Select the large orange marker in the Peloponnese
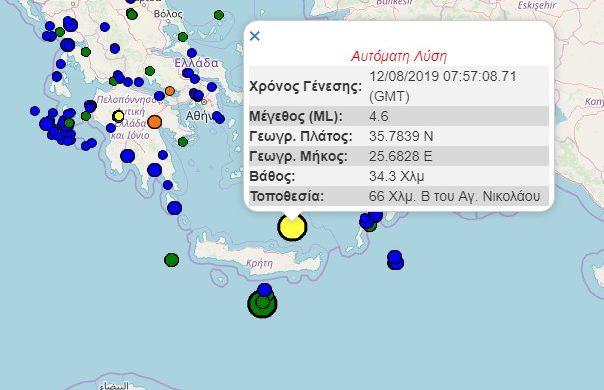Image resolution: width=604 pixels, height=390 pixels. [x=154, y=122]
